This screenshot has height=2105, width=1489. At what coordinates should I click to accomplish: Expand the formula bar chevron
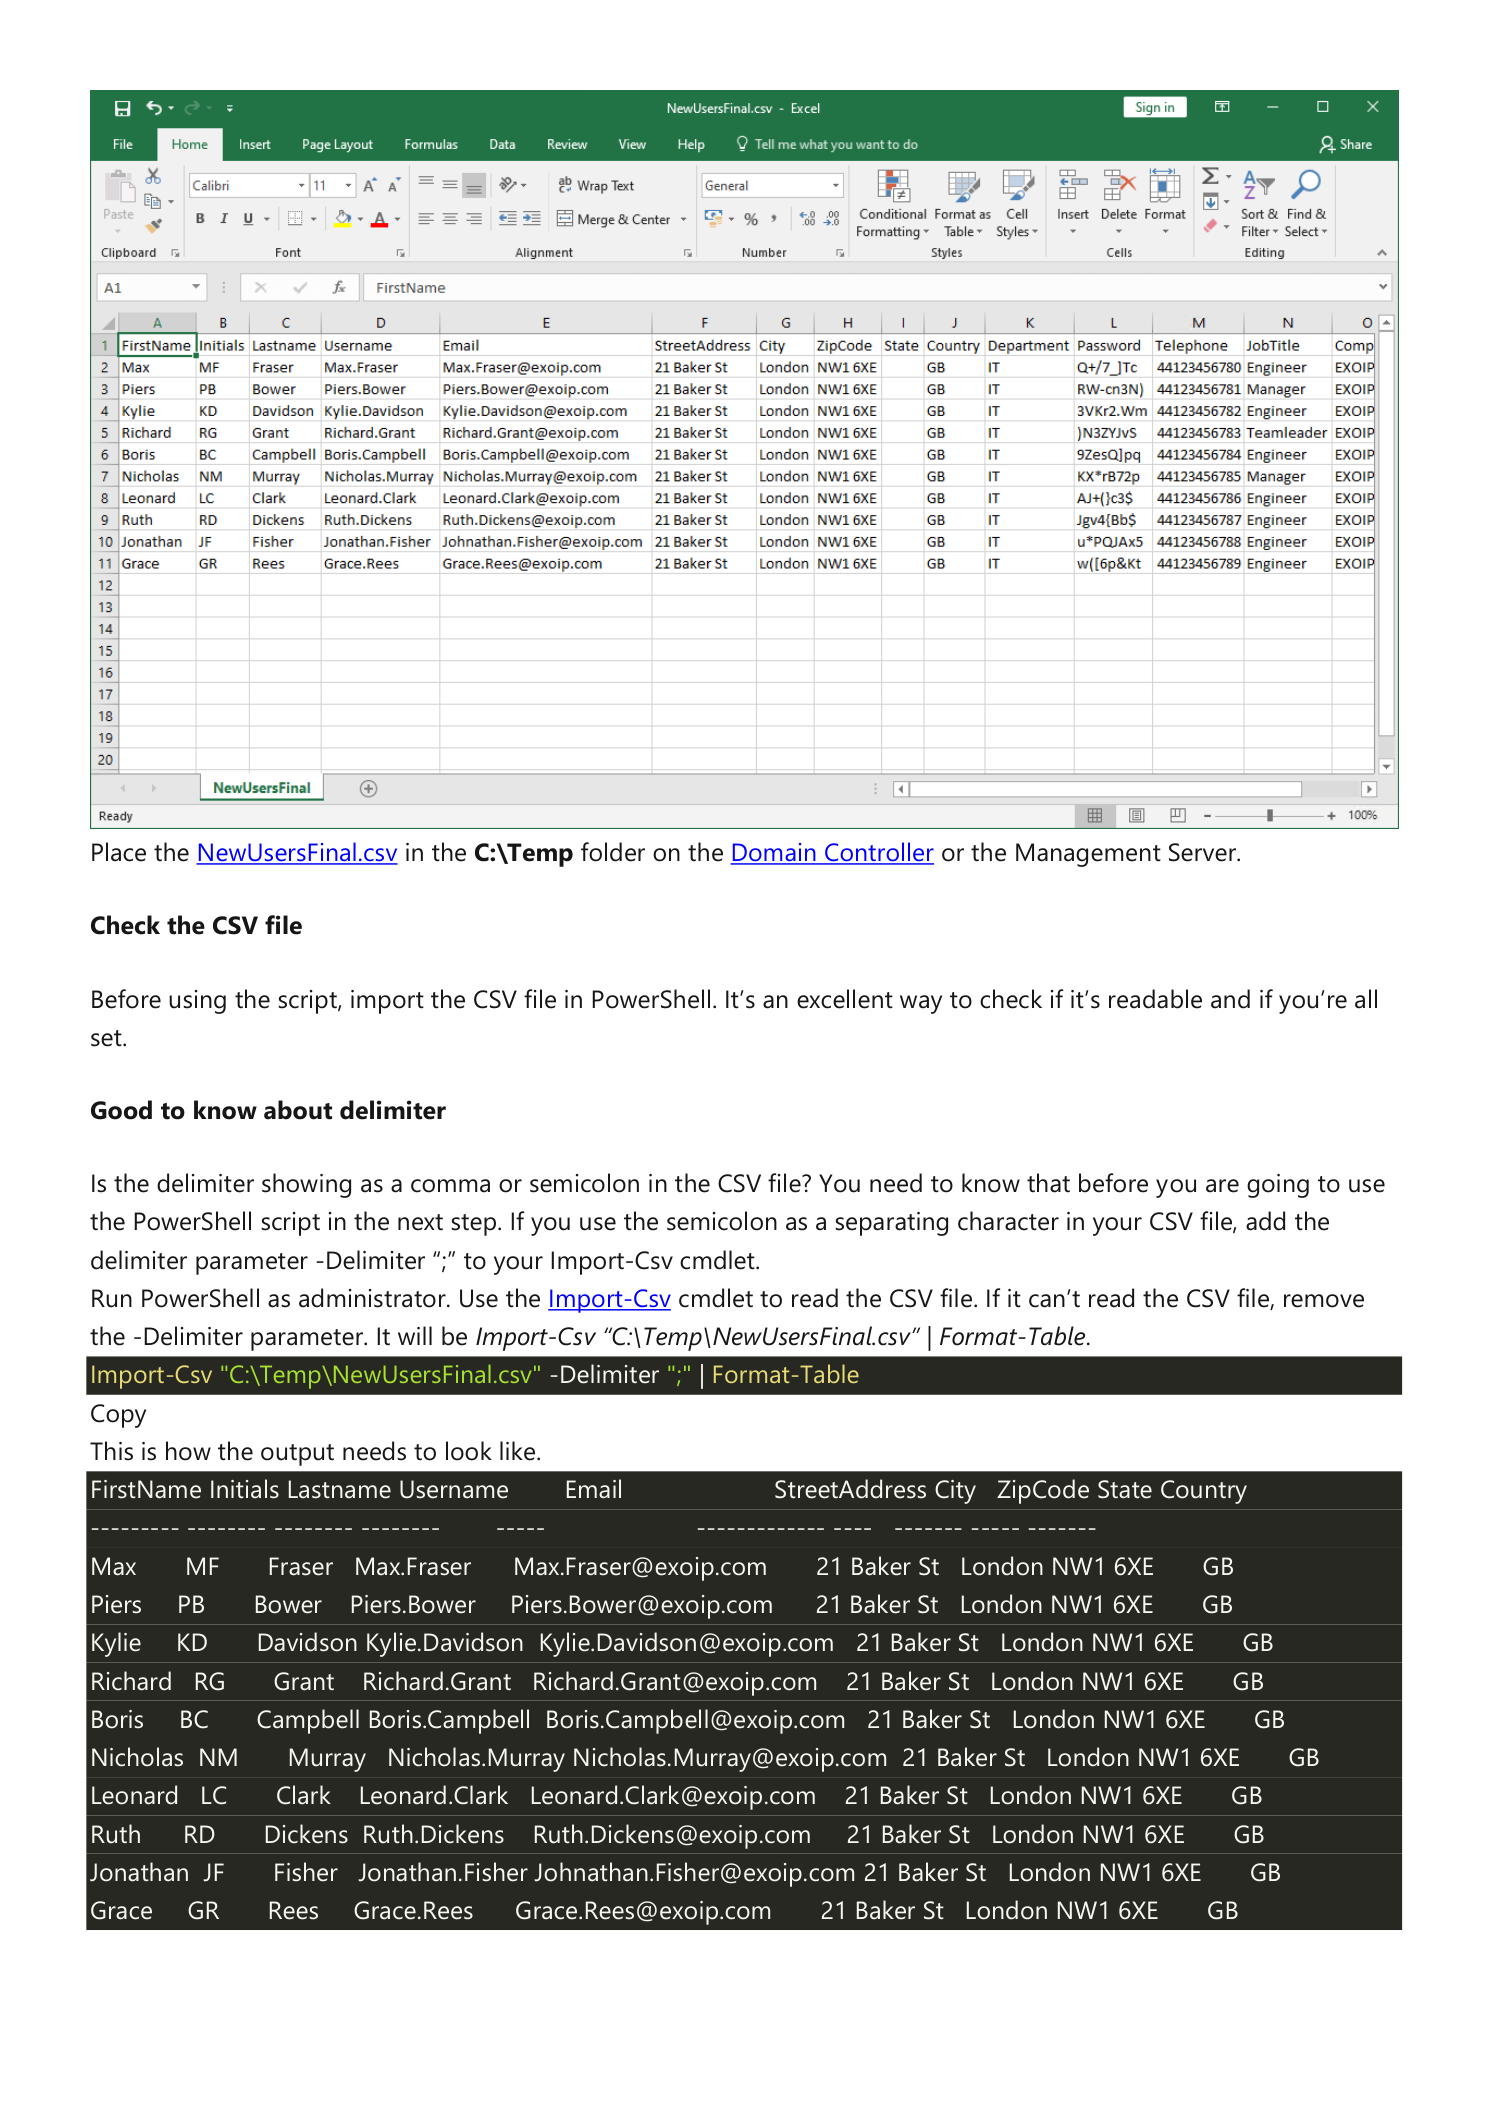(1383, 288)
